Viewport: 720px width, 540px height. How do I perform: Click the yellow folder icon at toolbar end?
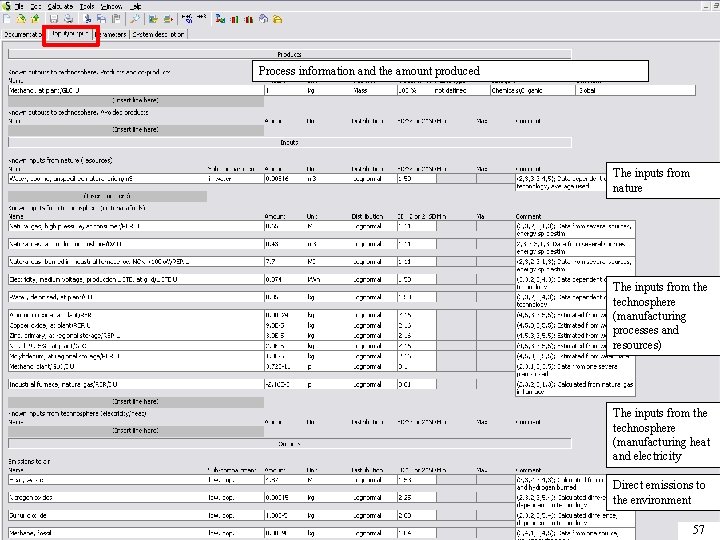(277, 19)
